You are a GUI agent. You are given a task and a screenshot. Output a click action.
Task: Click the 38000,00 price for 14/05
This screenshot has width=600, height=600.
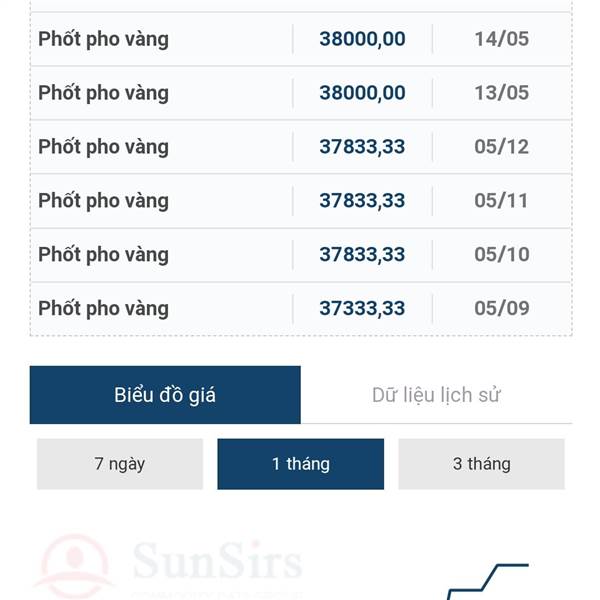[x=362, y=39]
